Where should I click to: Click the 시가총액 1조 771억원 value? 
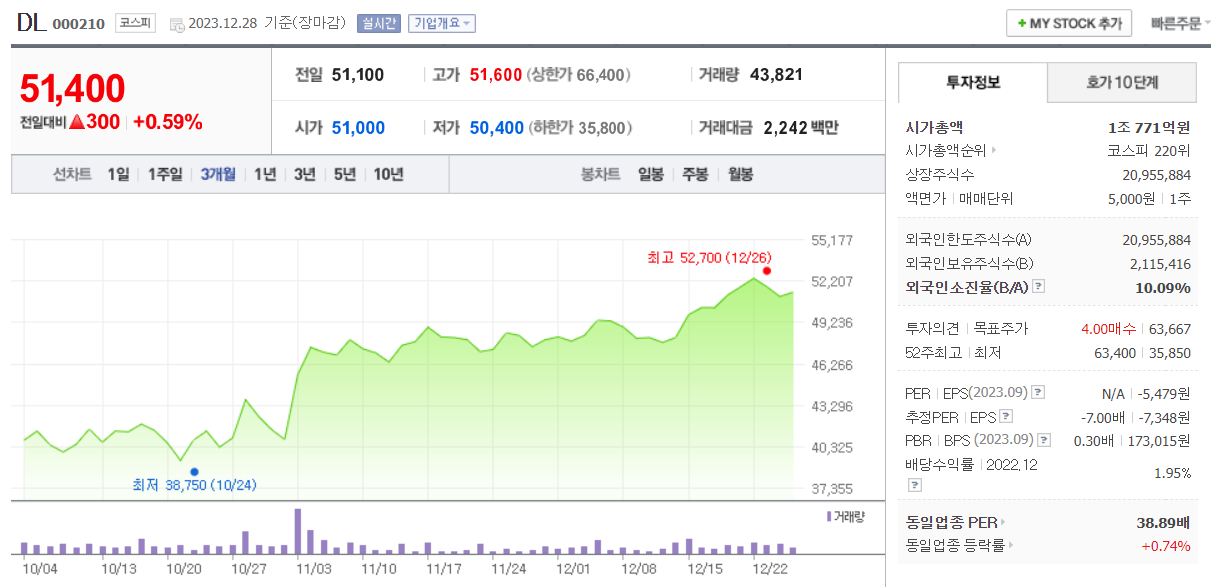pyautogui.click(x=1149, y=127)
